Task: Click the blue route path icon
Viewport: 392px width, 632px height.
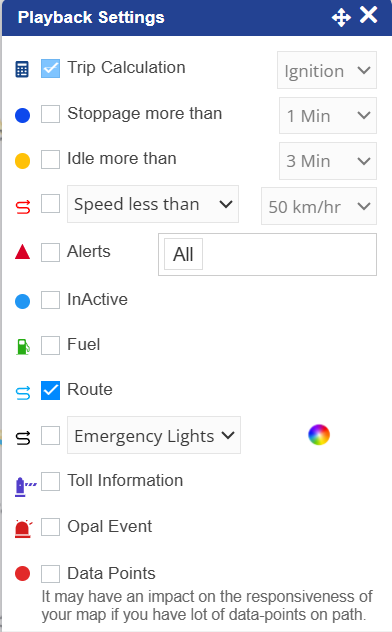Action: [x=23, y=393]
